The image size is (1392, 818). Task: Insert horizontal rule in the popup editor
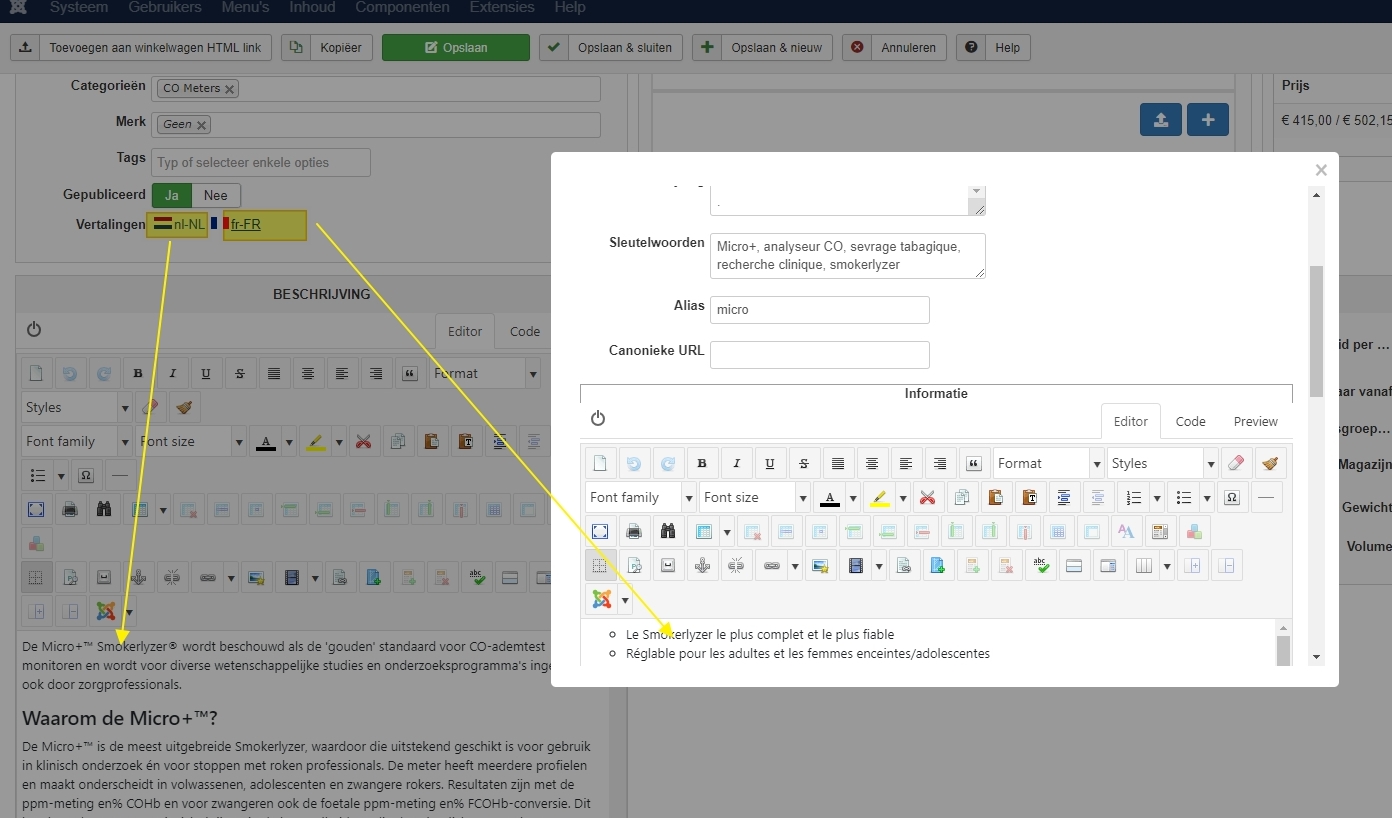[x=1266, y=497]
